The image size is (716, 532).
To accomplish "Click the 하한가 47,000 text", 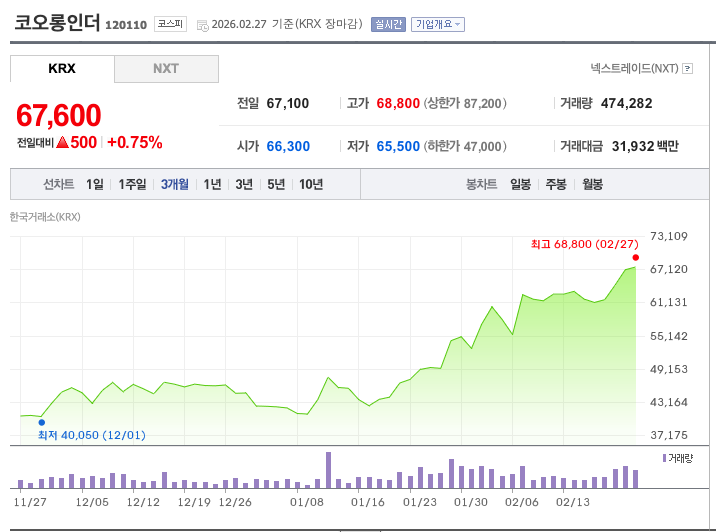I will pos(465,147).
